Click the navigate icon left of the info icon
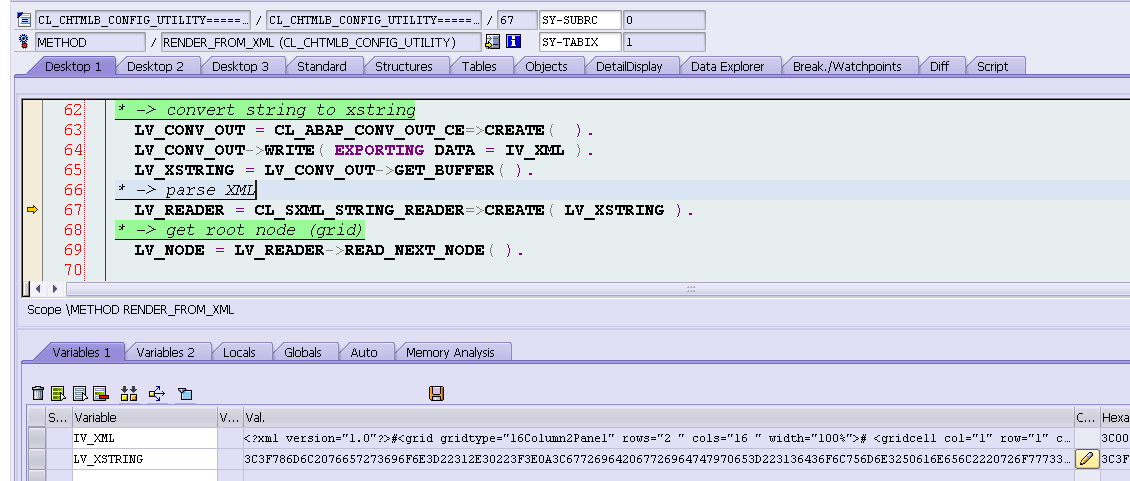The image size is (1130, 481). (493, 42)
